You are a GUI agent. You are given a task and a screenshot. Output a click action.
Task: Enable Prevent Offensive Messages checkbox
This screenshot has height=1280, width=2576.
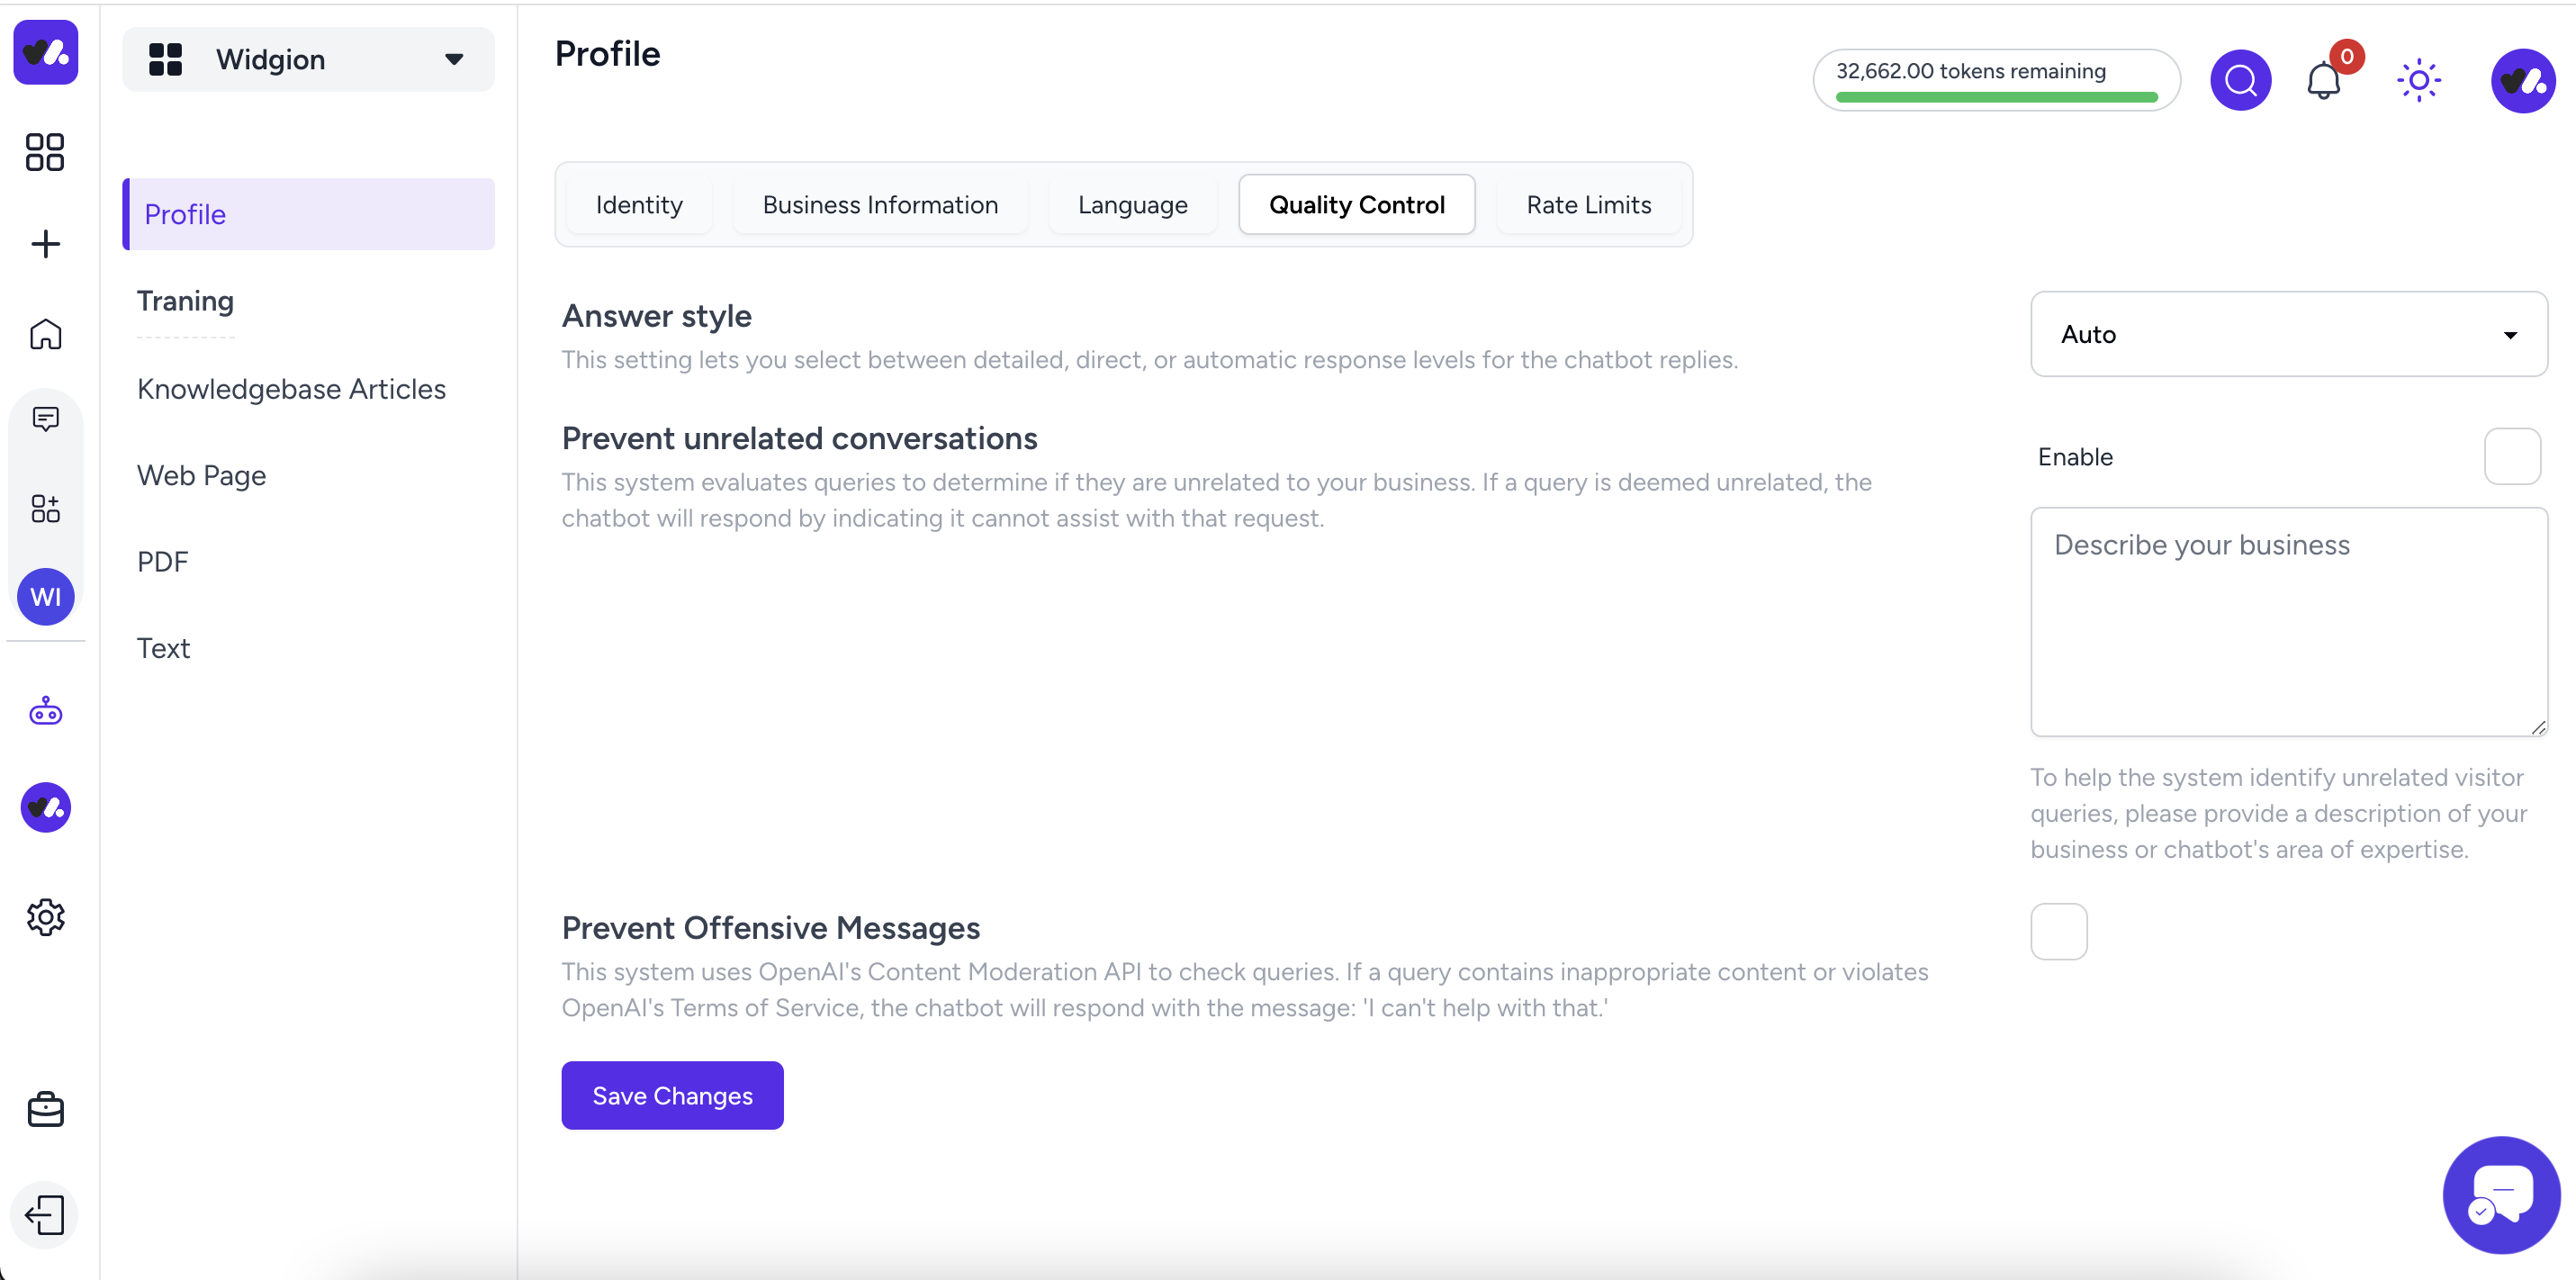(2059, 932)
